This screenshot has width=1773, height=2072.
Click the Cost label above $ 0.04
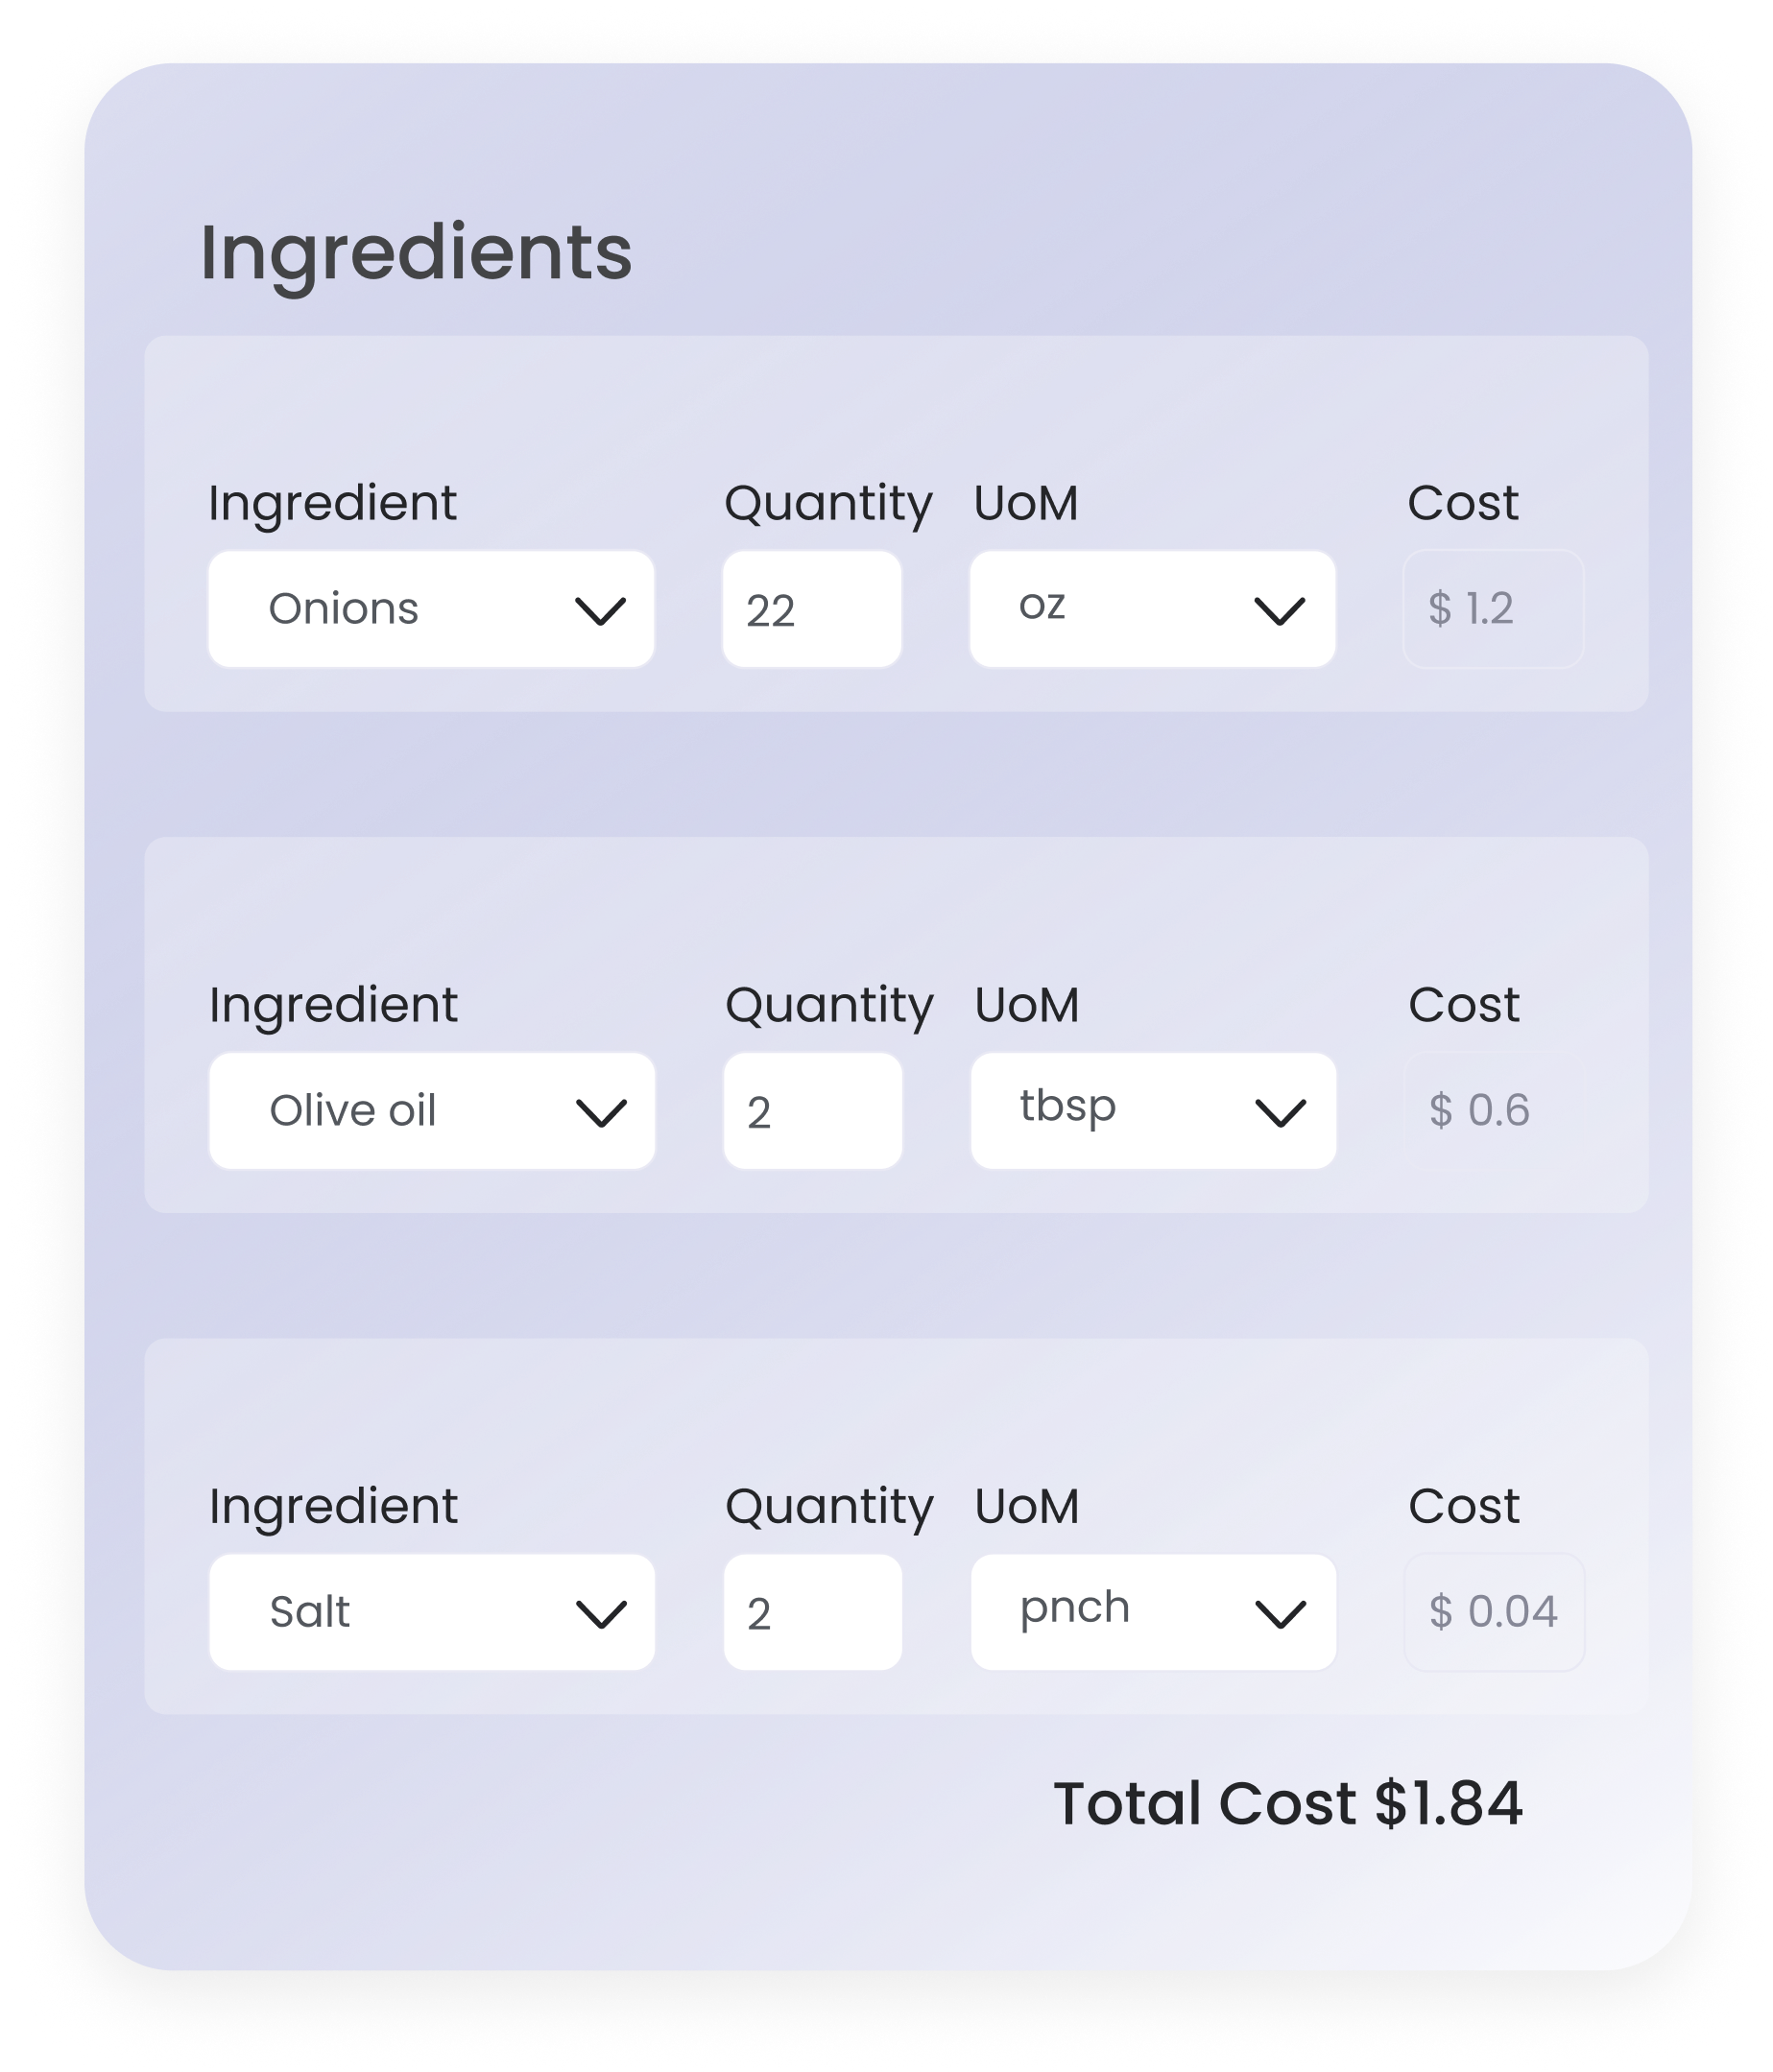tap(1463, 1506)
